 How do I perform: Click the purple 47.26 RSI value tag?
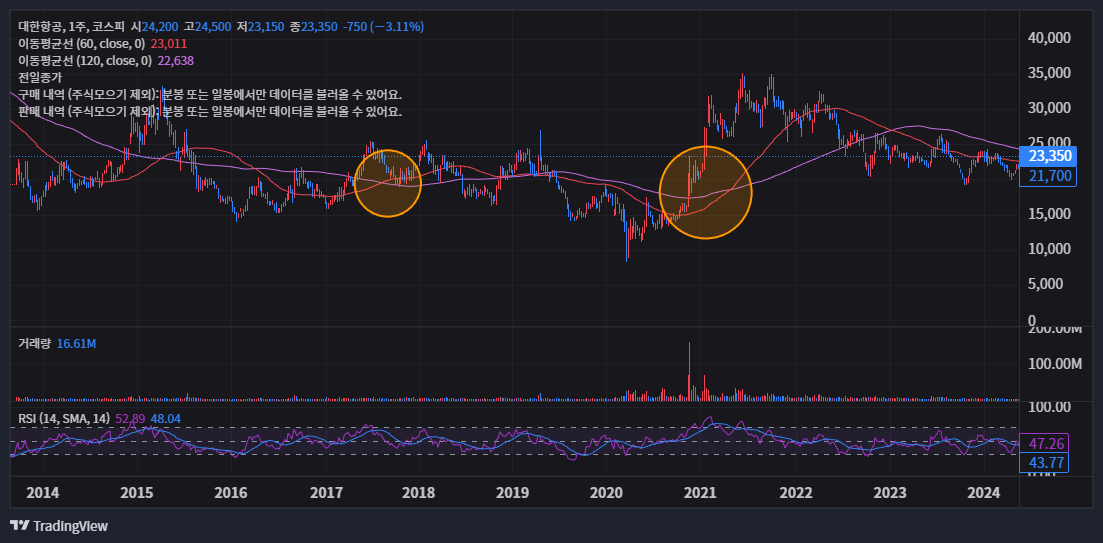point(1044,444)
